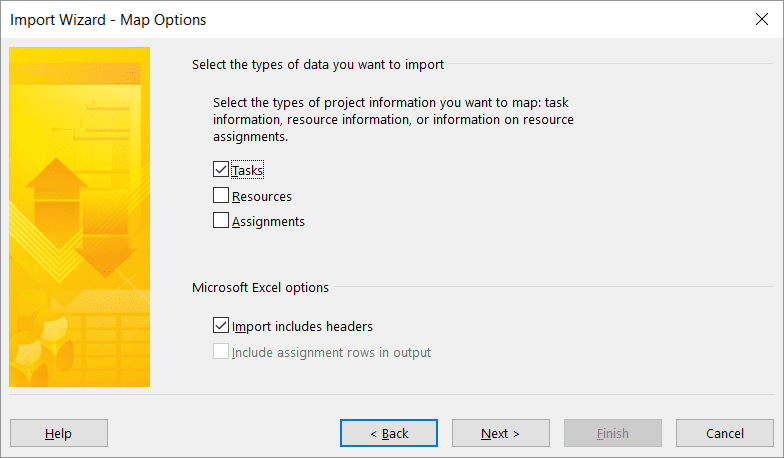Uncheck the Tasks checkbox
784x458 pixels.
point(220,170)
